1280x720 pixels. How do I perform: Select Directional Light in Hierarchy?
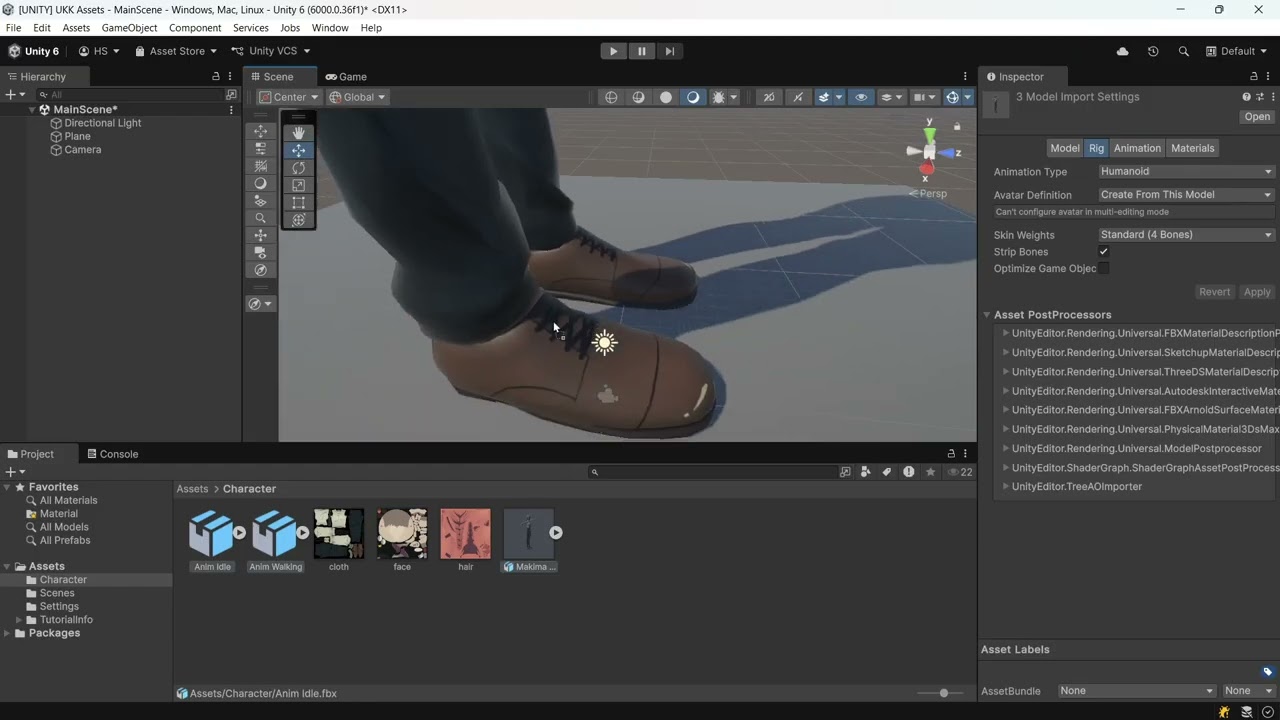click(x=103, y=123)
